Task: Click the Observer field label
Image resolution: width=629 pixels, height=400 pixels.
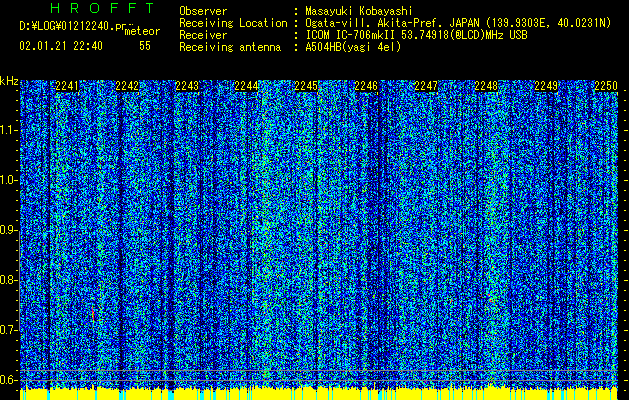Action: [x=203, y=11]
